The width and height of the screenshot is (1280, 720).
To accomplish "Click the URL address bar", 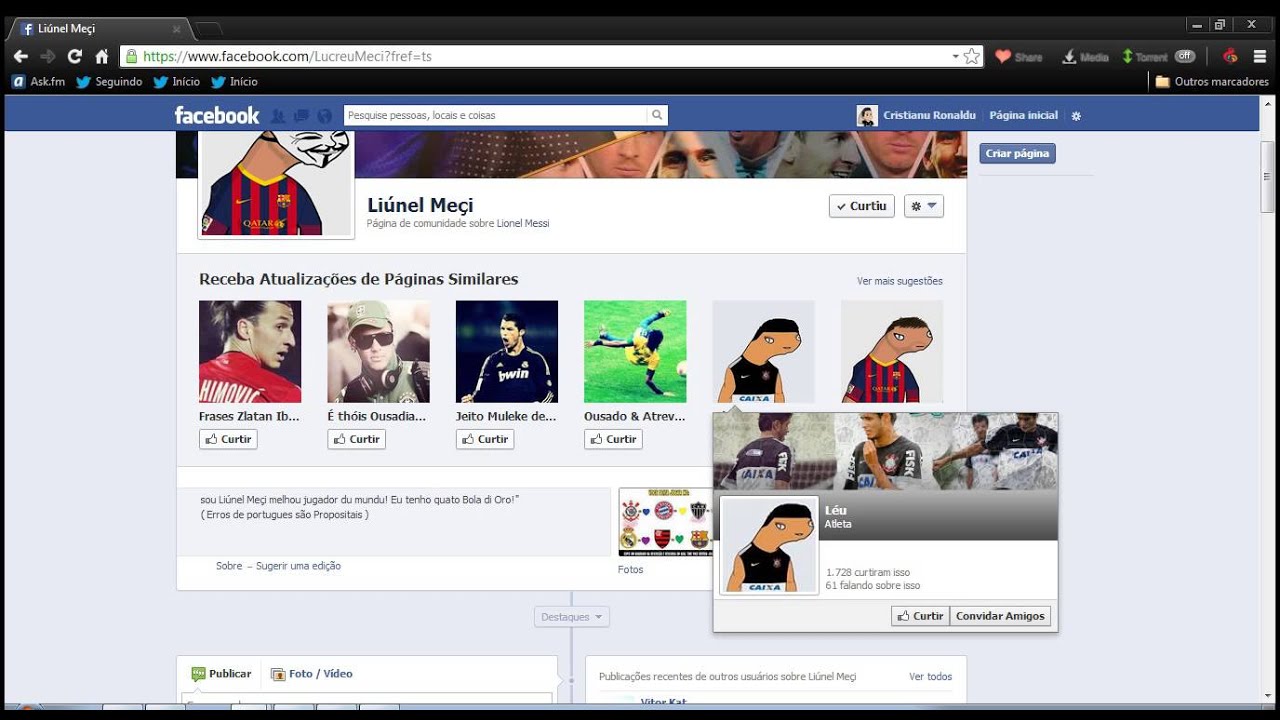I will point(540,57).
